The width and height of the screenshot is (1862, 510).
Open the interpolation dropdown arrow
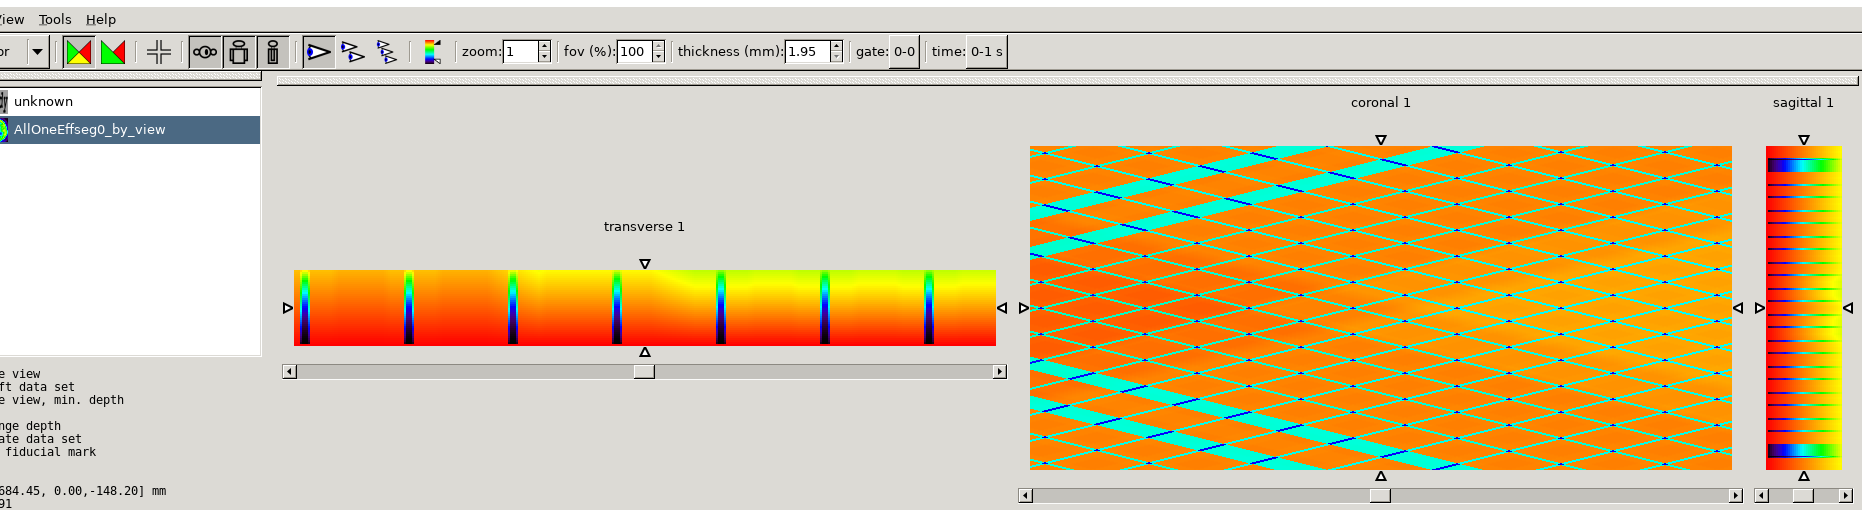point(37,52)
